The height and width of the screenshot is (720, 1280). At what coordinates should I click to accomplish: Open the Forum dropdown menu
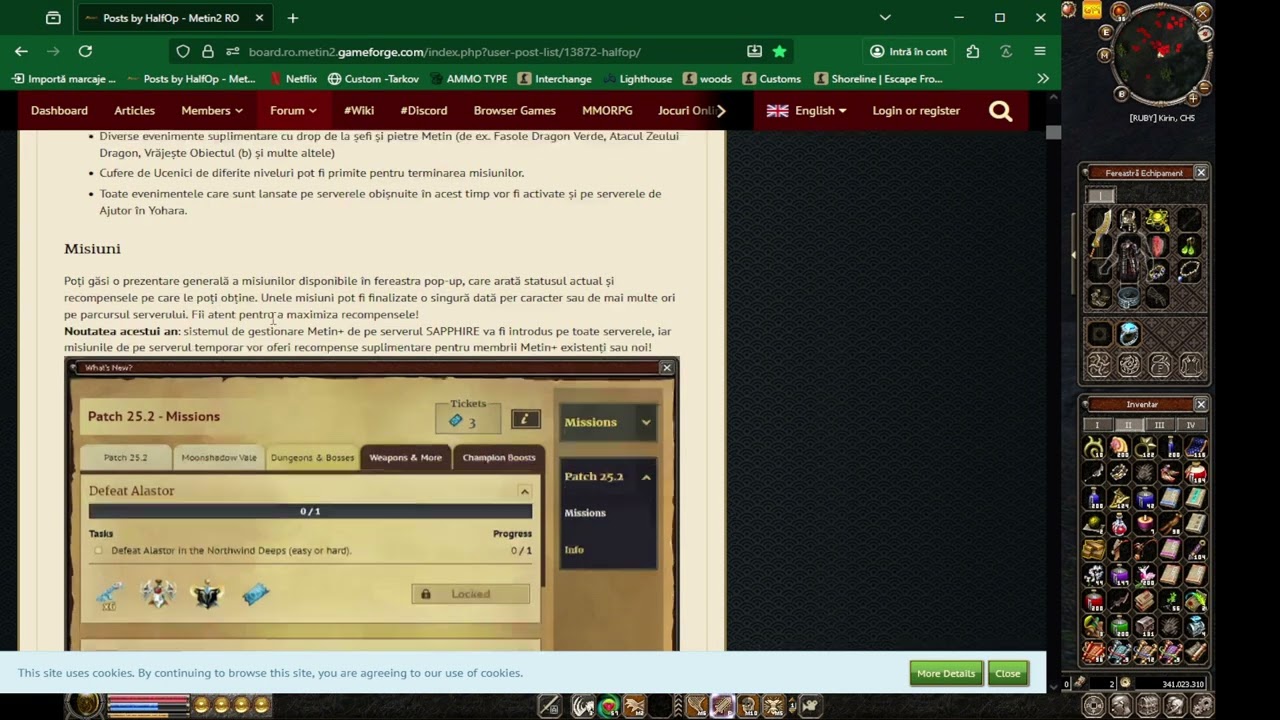293,111
